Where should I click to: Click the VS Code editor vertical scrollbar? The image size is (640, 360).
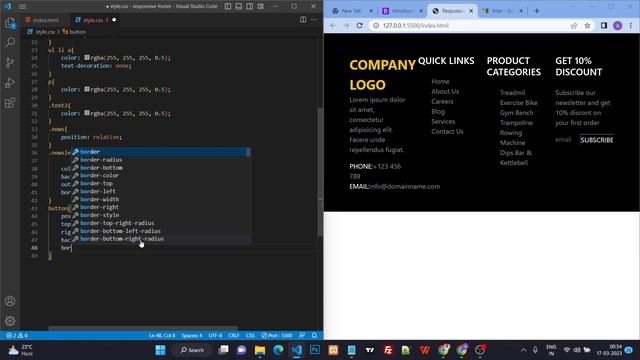point(320,171)
